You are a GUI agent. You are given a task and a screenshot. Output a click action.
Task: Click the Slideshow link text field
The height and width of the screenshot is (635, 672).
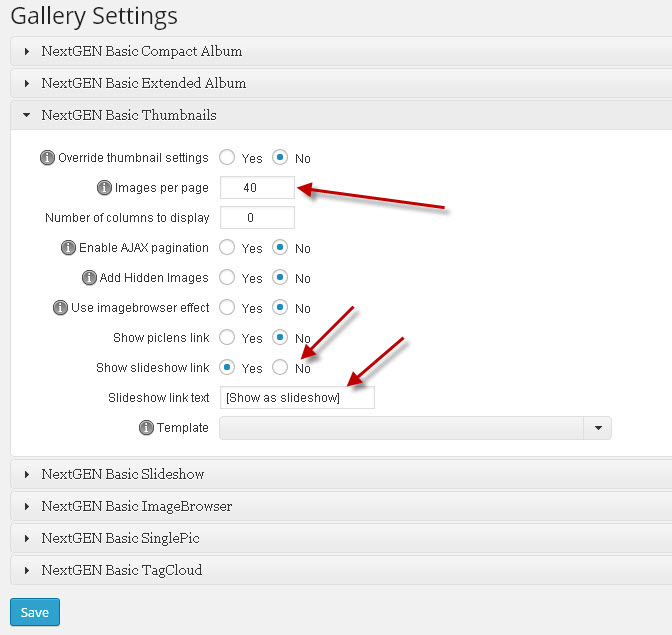(x=297, y=398)
